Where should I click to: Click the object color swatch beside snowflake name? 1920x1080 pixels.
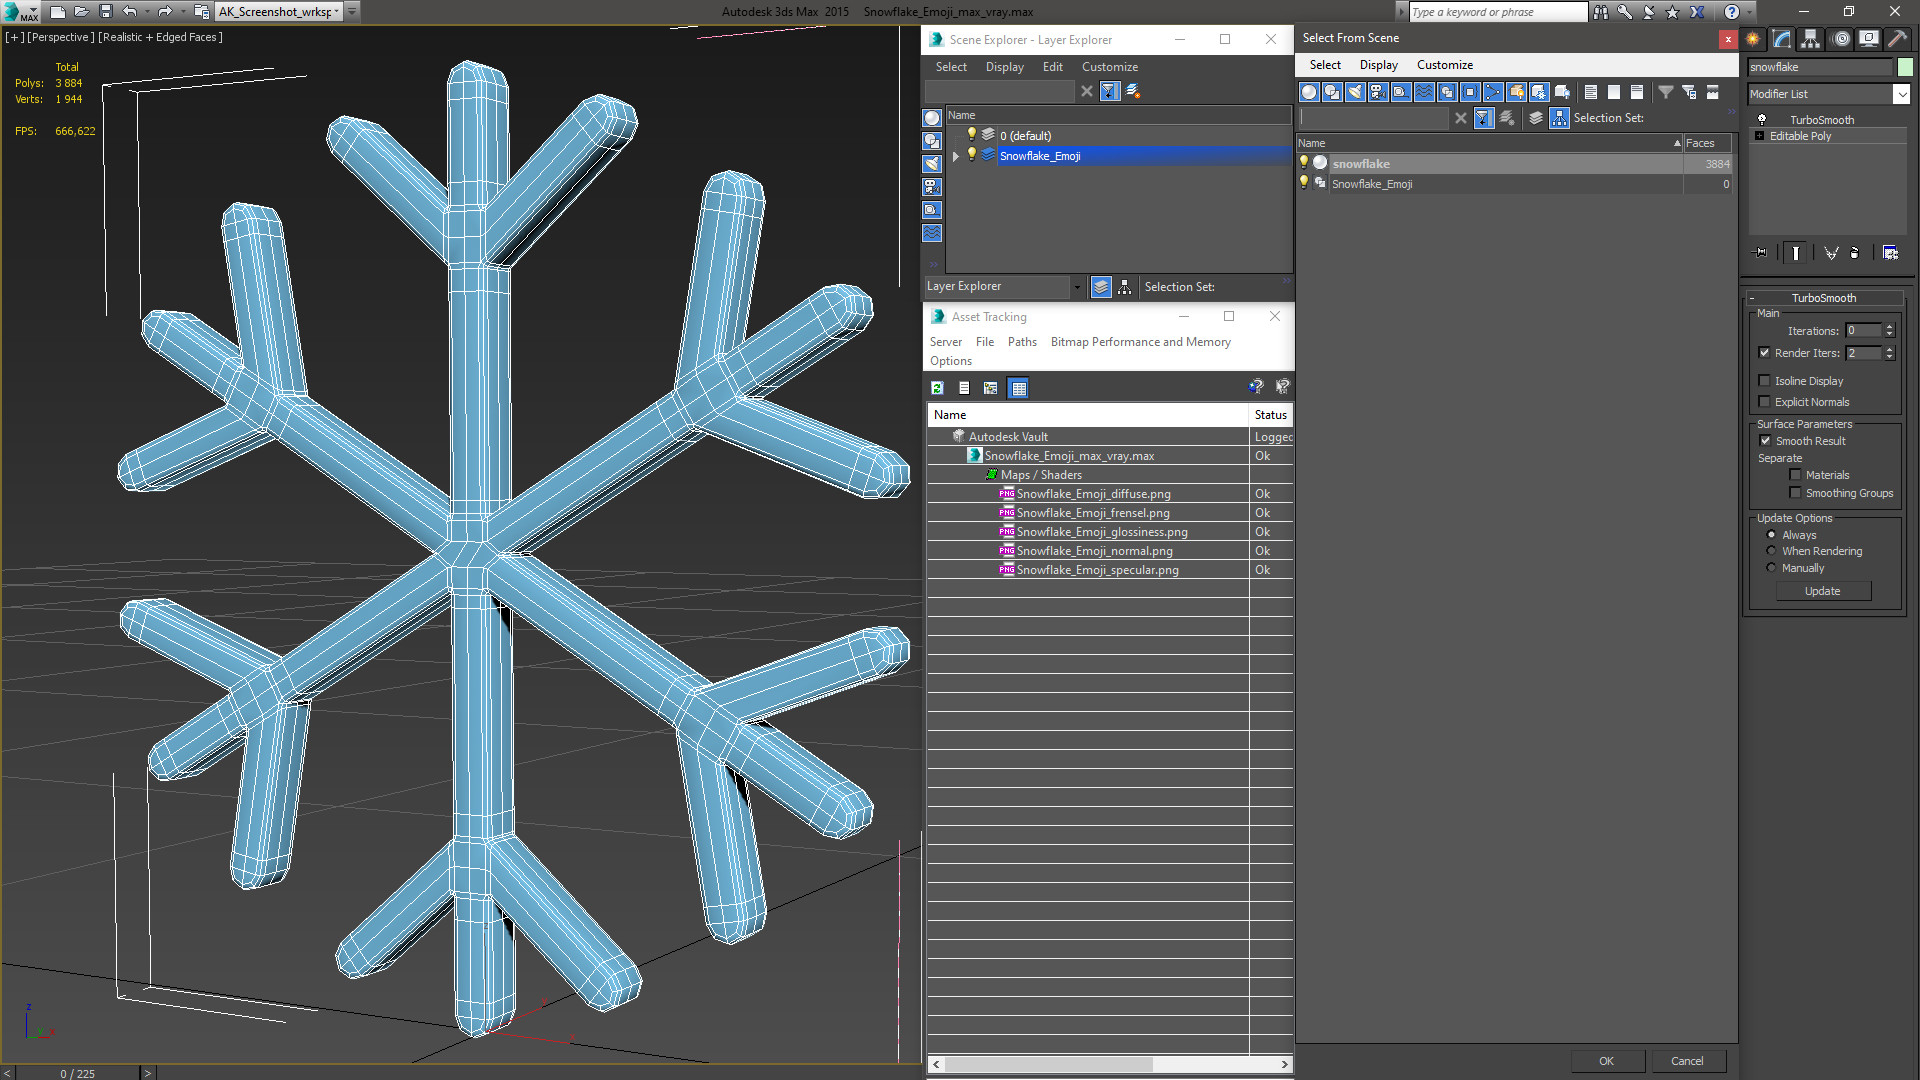1905,67
